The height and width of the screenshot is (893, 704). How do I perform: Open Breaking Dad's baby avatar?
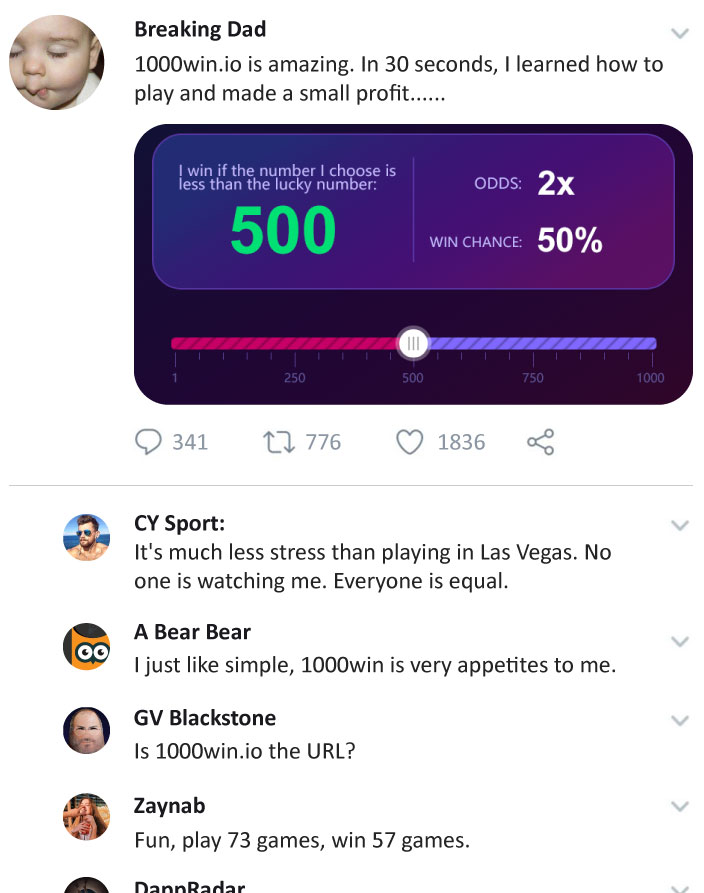pyautogui.click(x=56, y=63)
